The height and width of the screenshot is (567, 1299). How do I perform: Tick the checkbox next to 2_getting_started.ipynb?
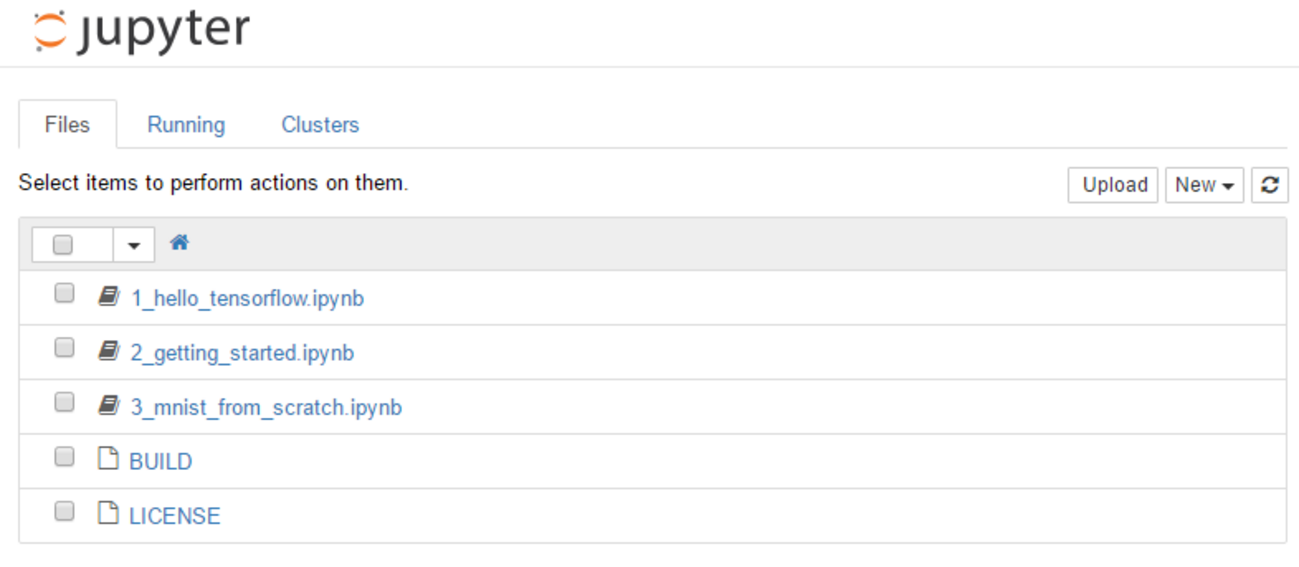point(64,348)
